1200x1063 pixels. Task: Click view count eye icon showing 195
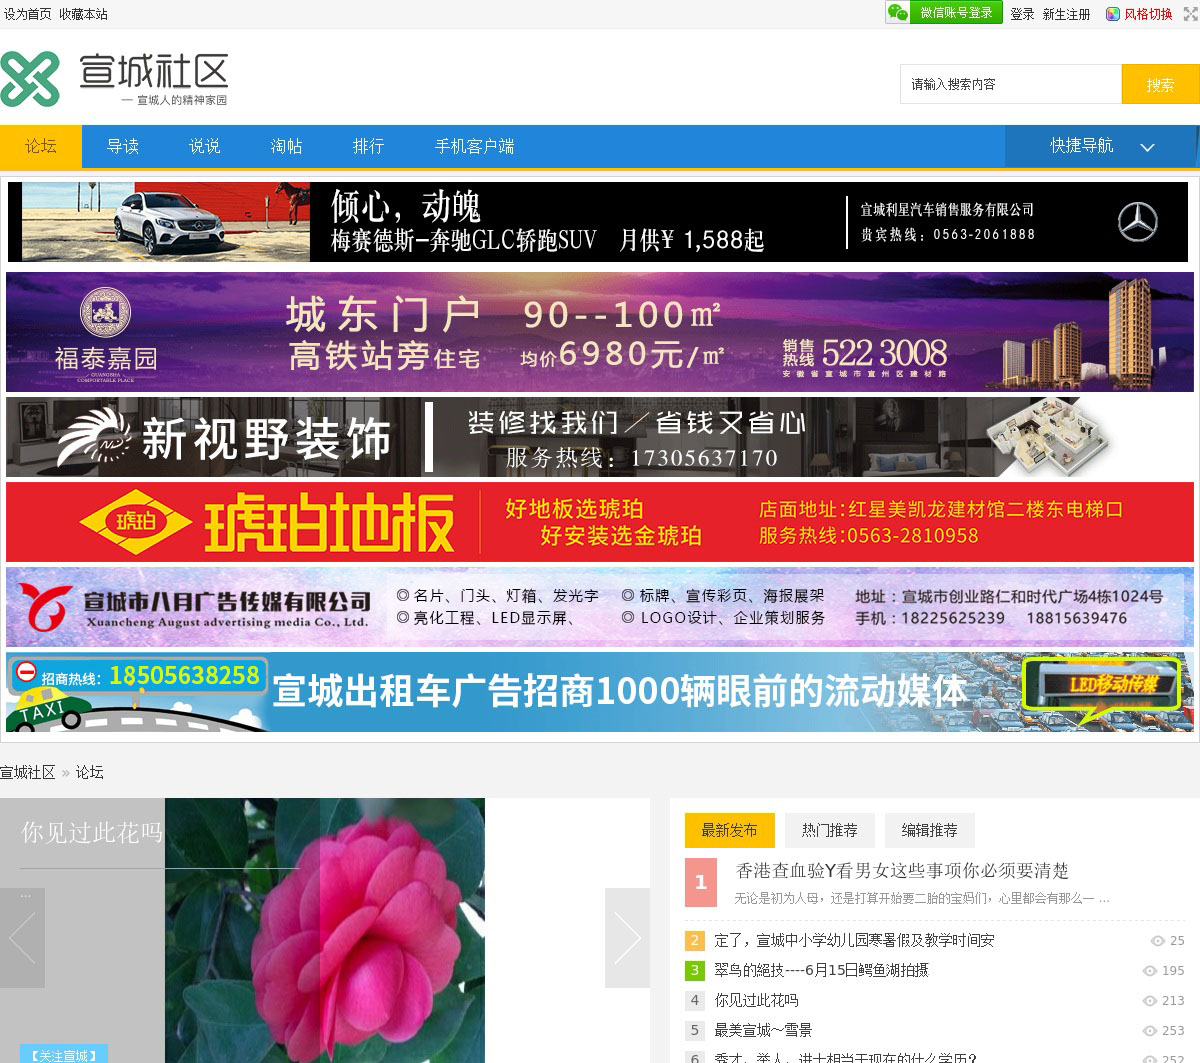click(x=1150, y=971)
